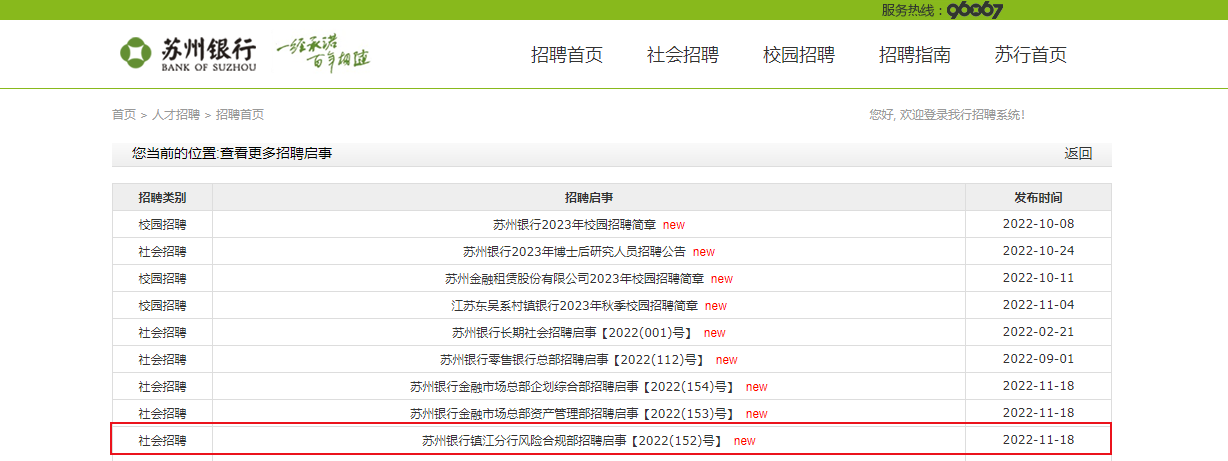Screen dimensions: 1228x461
Task: Open 苏州金融租赁股份有限公司2023年校园招聘简章
Action: click(x=574, y=278)
